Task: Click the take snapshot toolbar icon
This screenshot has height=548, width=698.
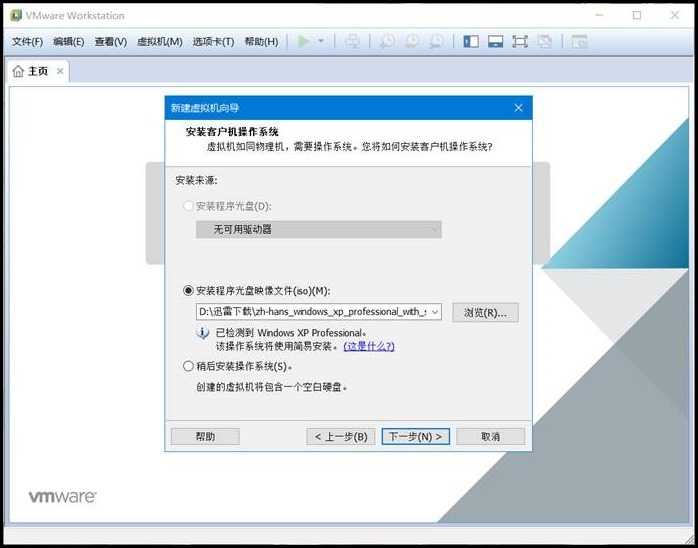Action: click(387, 41)
